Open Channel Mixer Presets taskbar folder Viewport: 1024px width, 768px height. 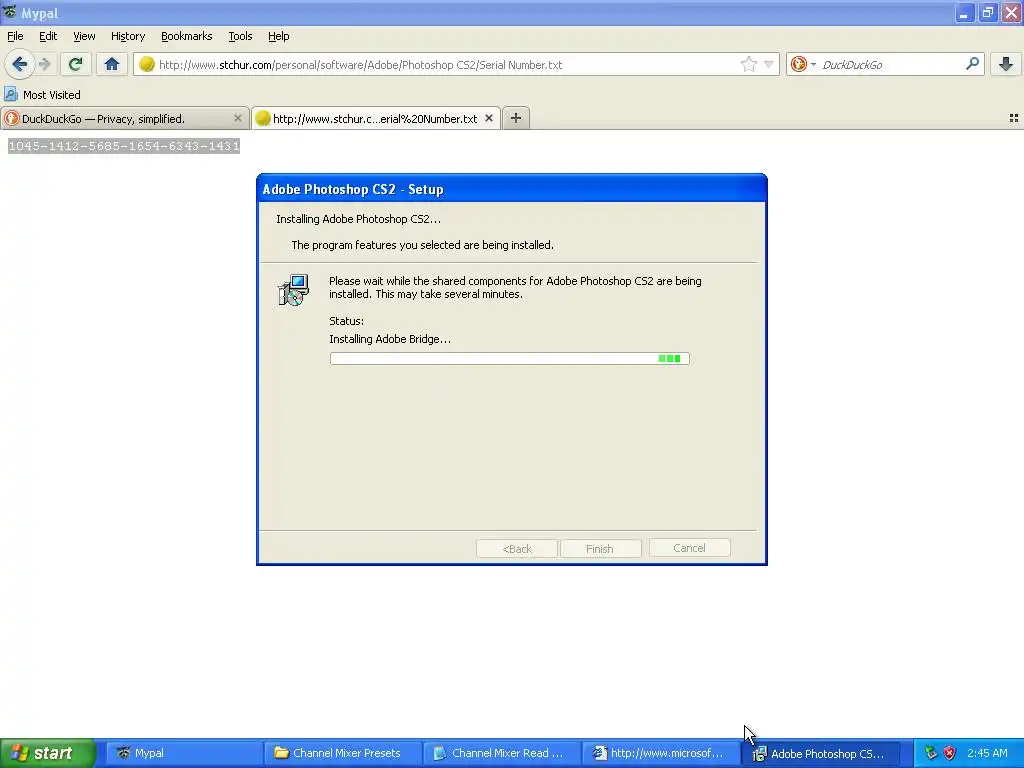click(x=344, y=753)
